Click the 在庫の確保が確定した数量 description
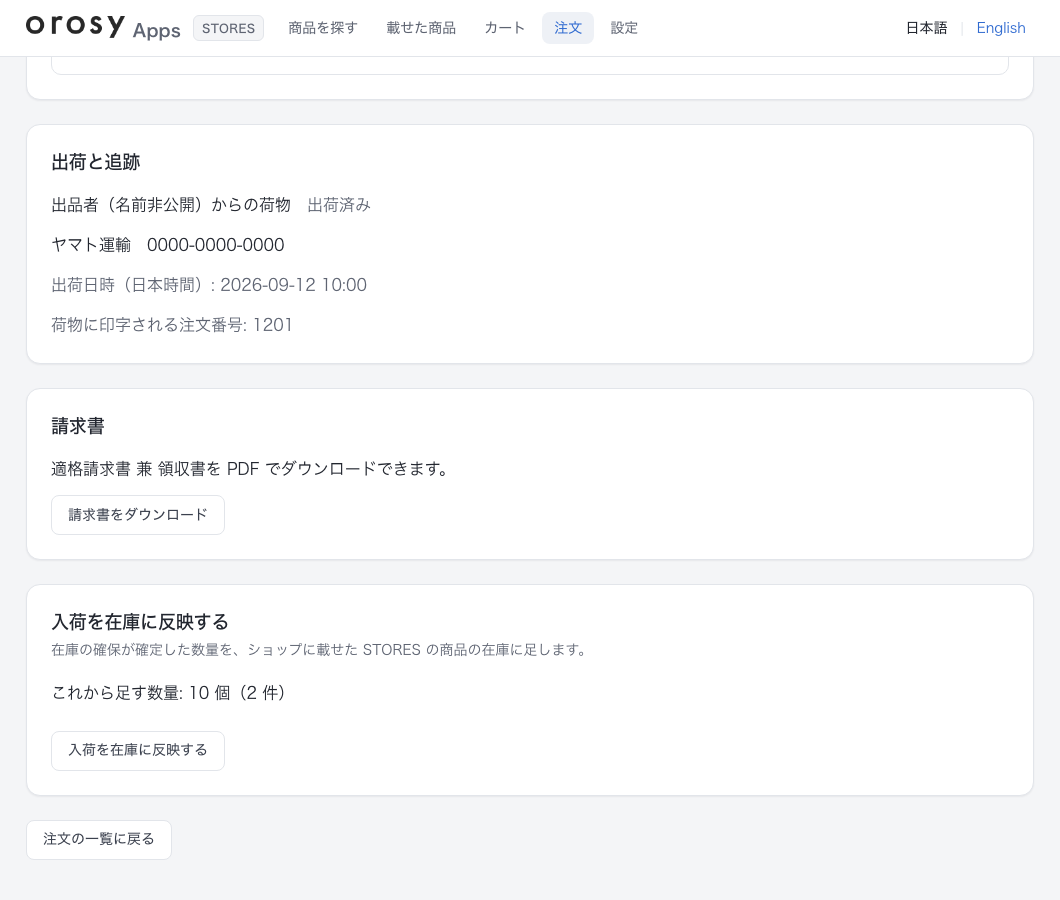Image resolution: width=1060 pixels, height=900 pixels. tap(320, 650)
